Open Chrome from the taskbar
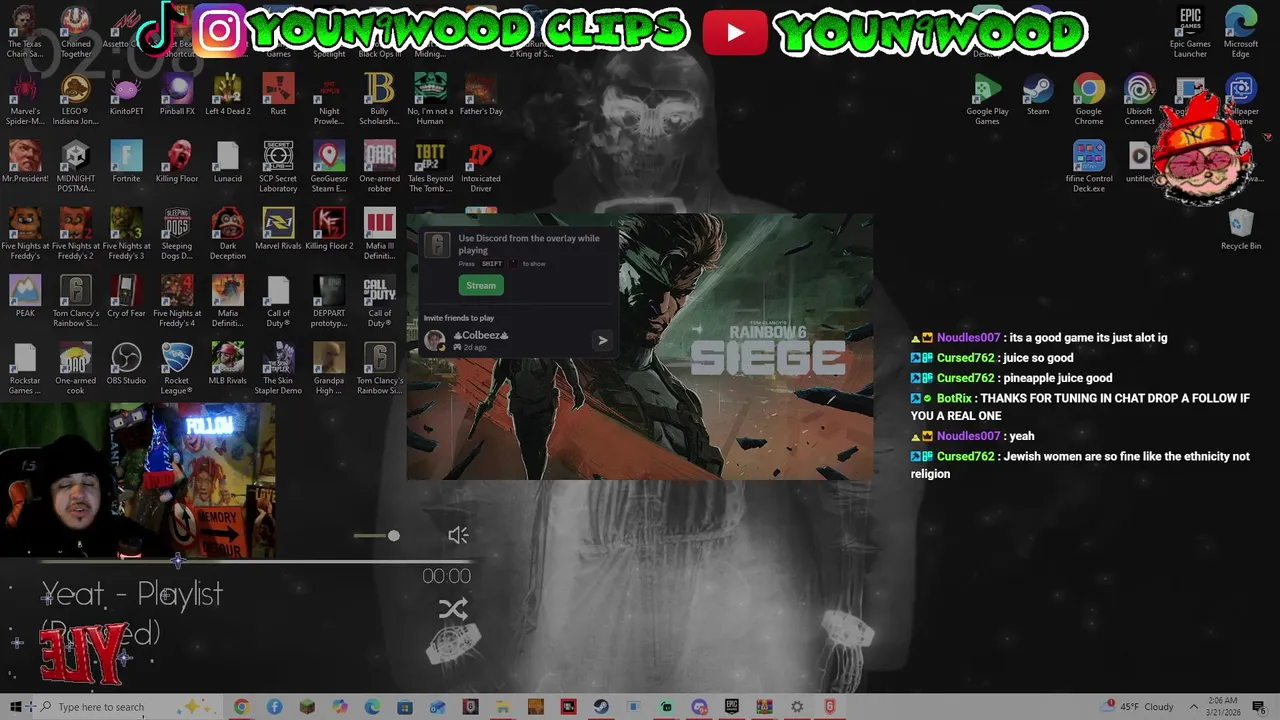Screen dimensions: 1280x720 (x=241, y=707)
